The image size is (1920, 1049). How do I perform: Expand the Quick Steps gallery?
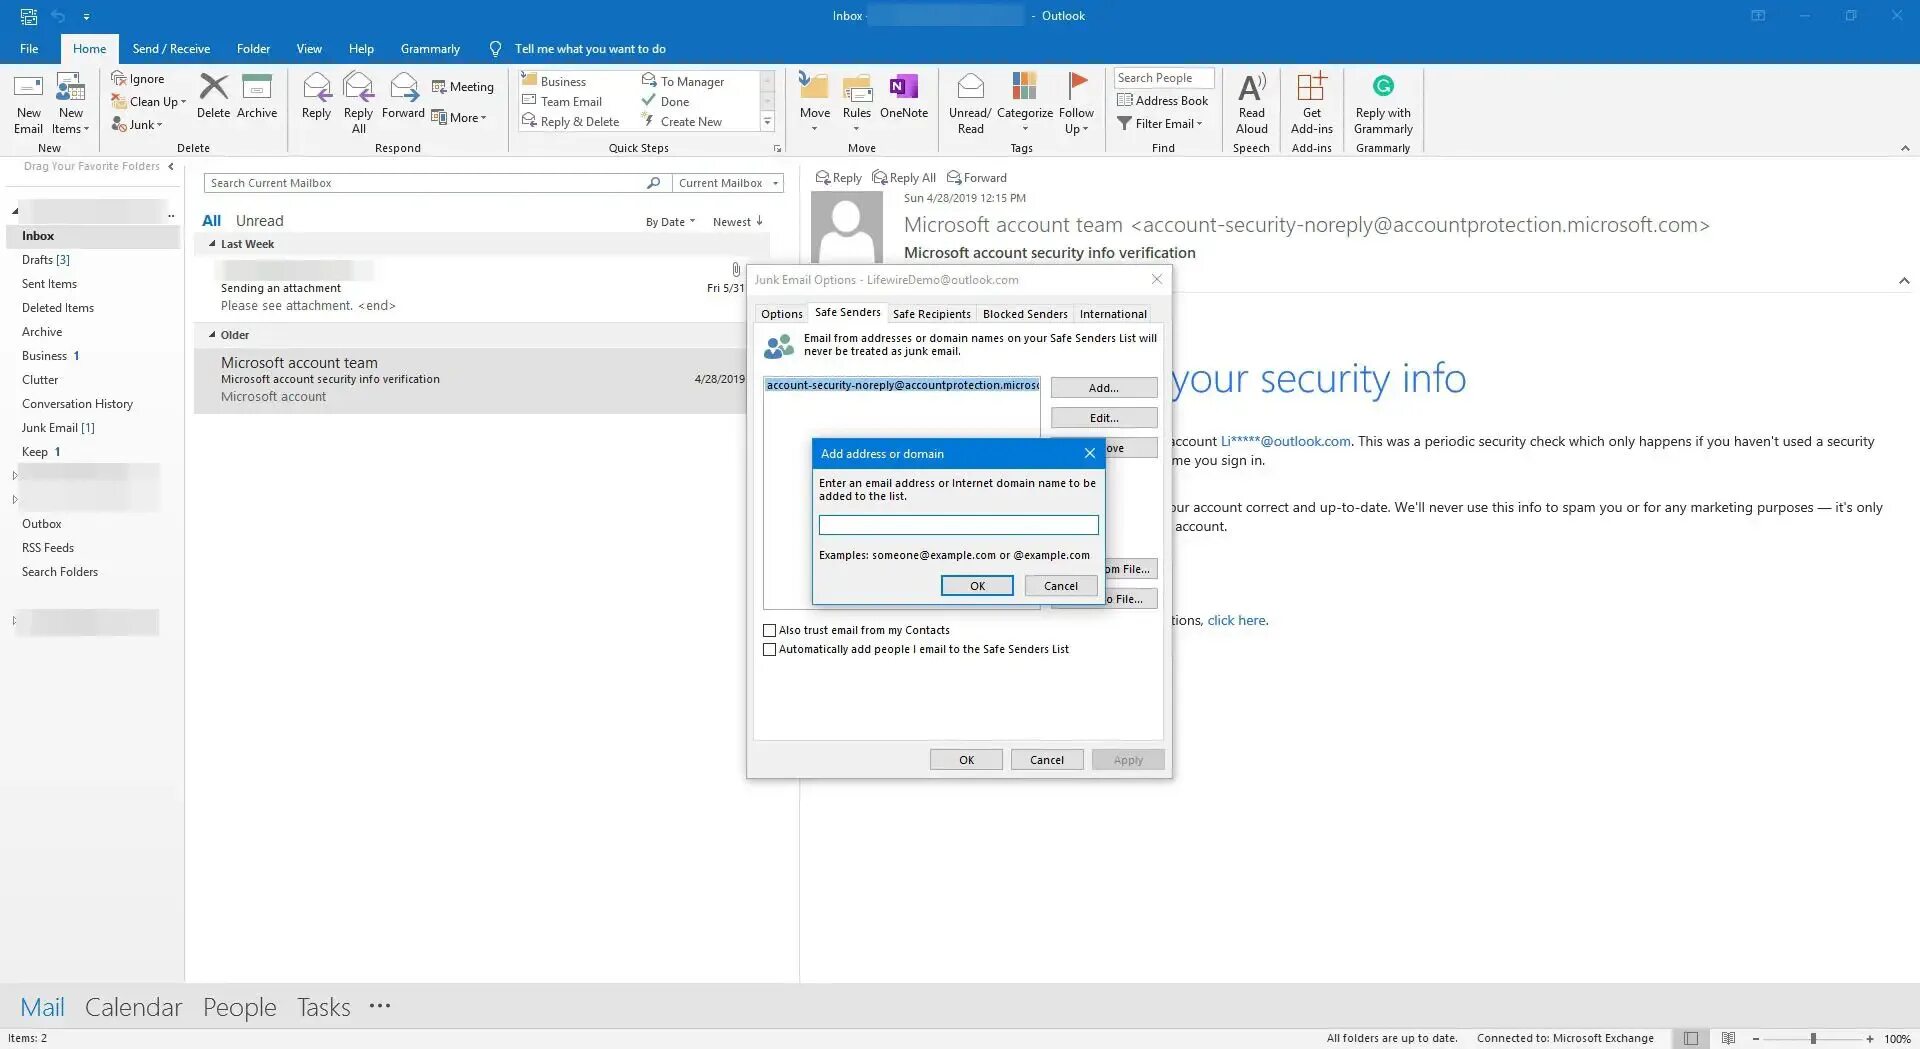[767, 122]
